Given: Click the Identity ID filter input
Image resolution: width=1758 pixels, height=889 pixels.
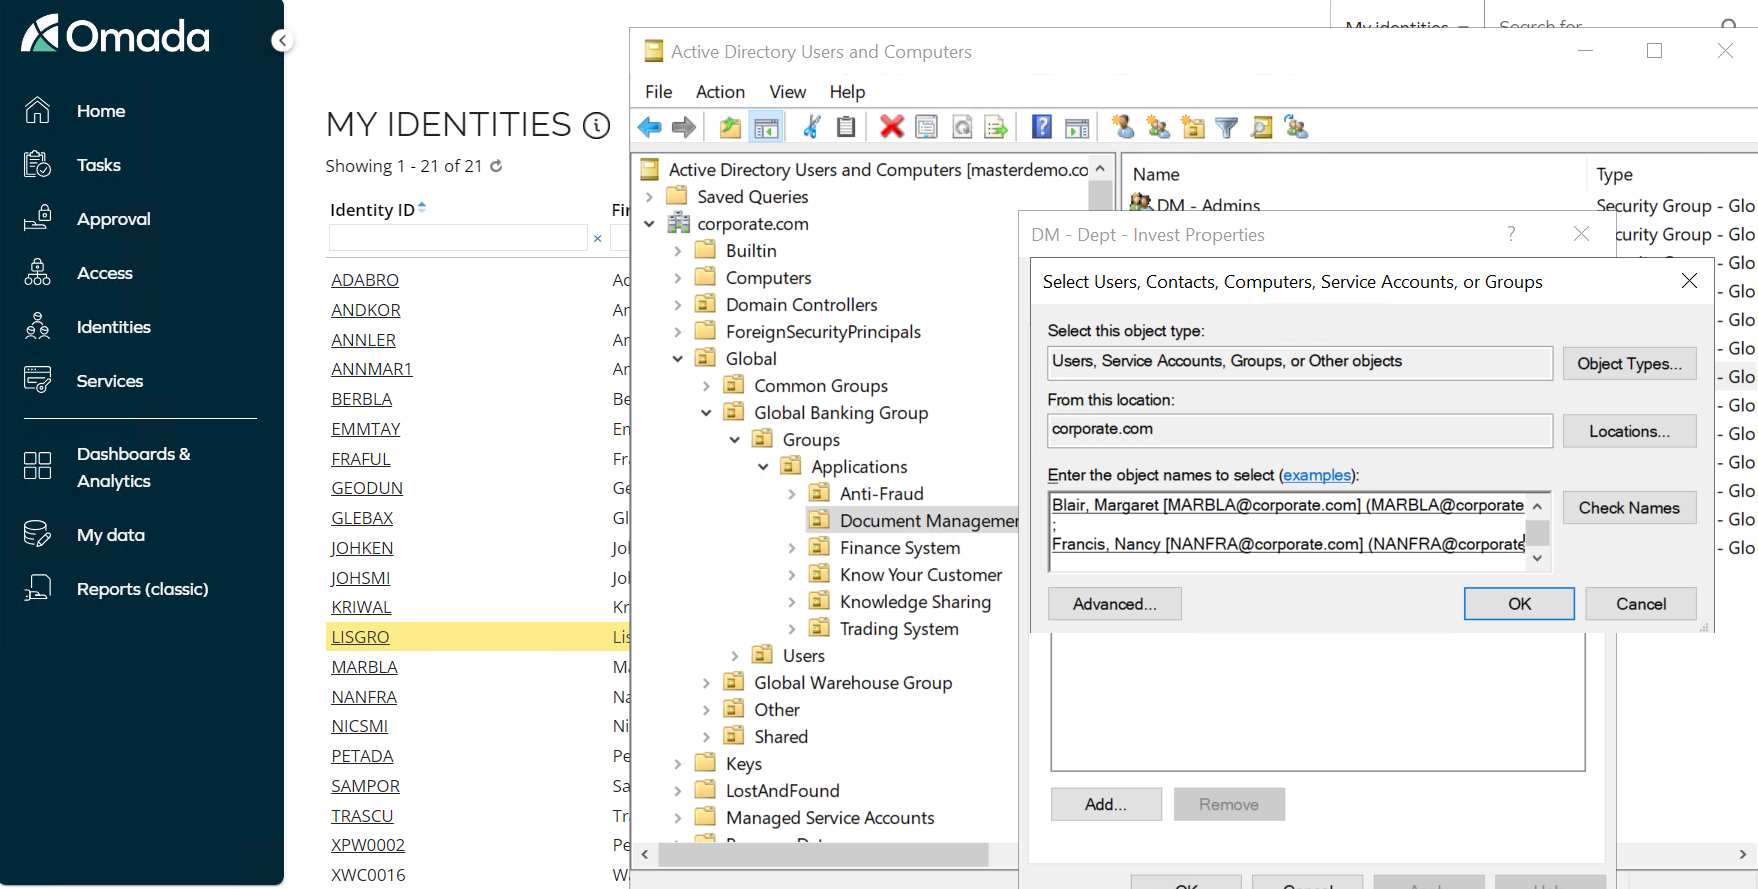Looking at the screenshot, I should click(458, 238).
